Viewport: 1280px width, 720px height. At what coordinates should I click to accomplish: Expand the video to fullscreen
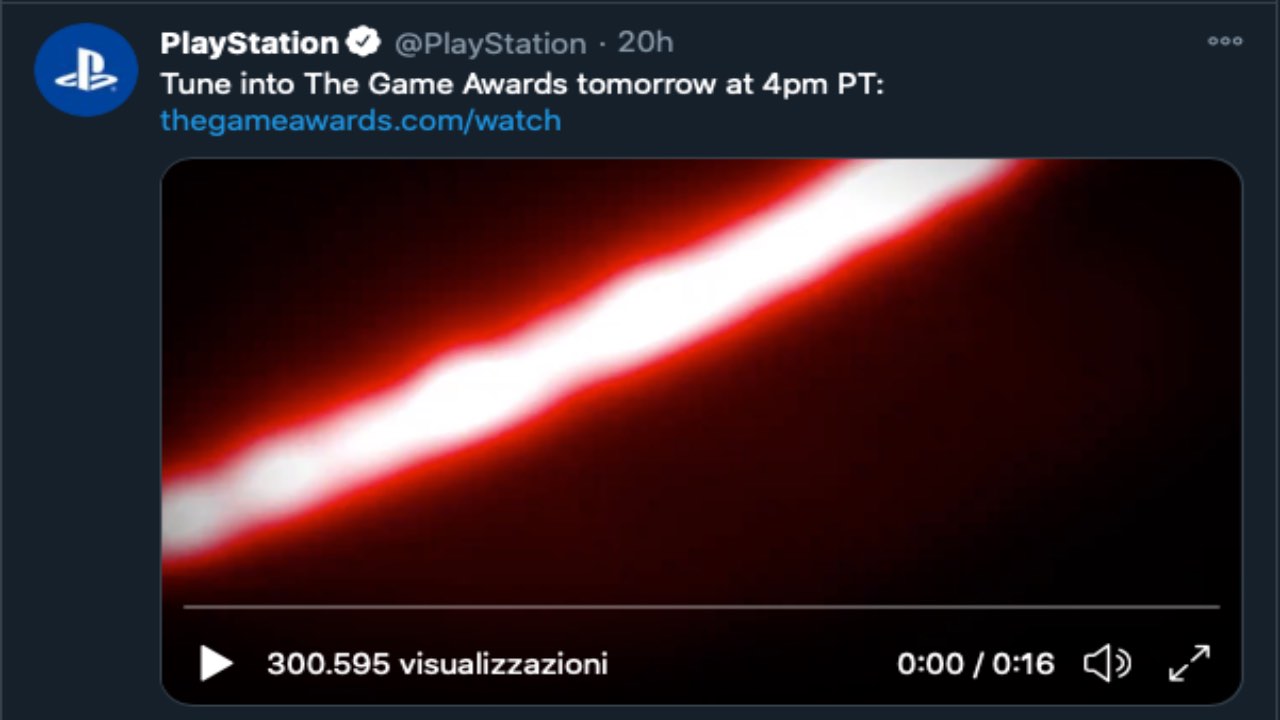tap(1189, 663)
